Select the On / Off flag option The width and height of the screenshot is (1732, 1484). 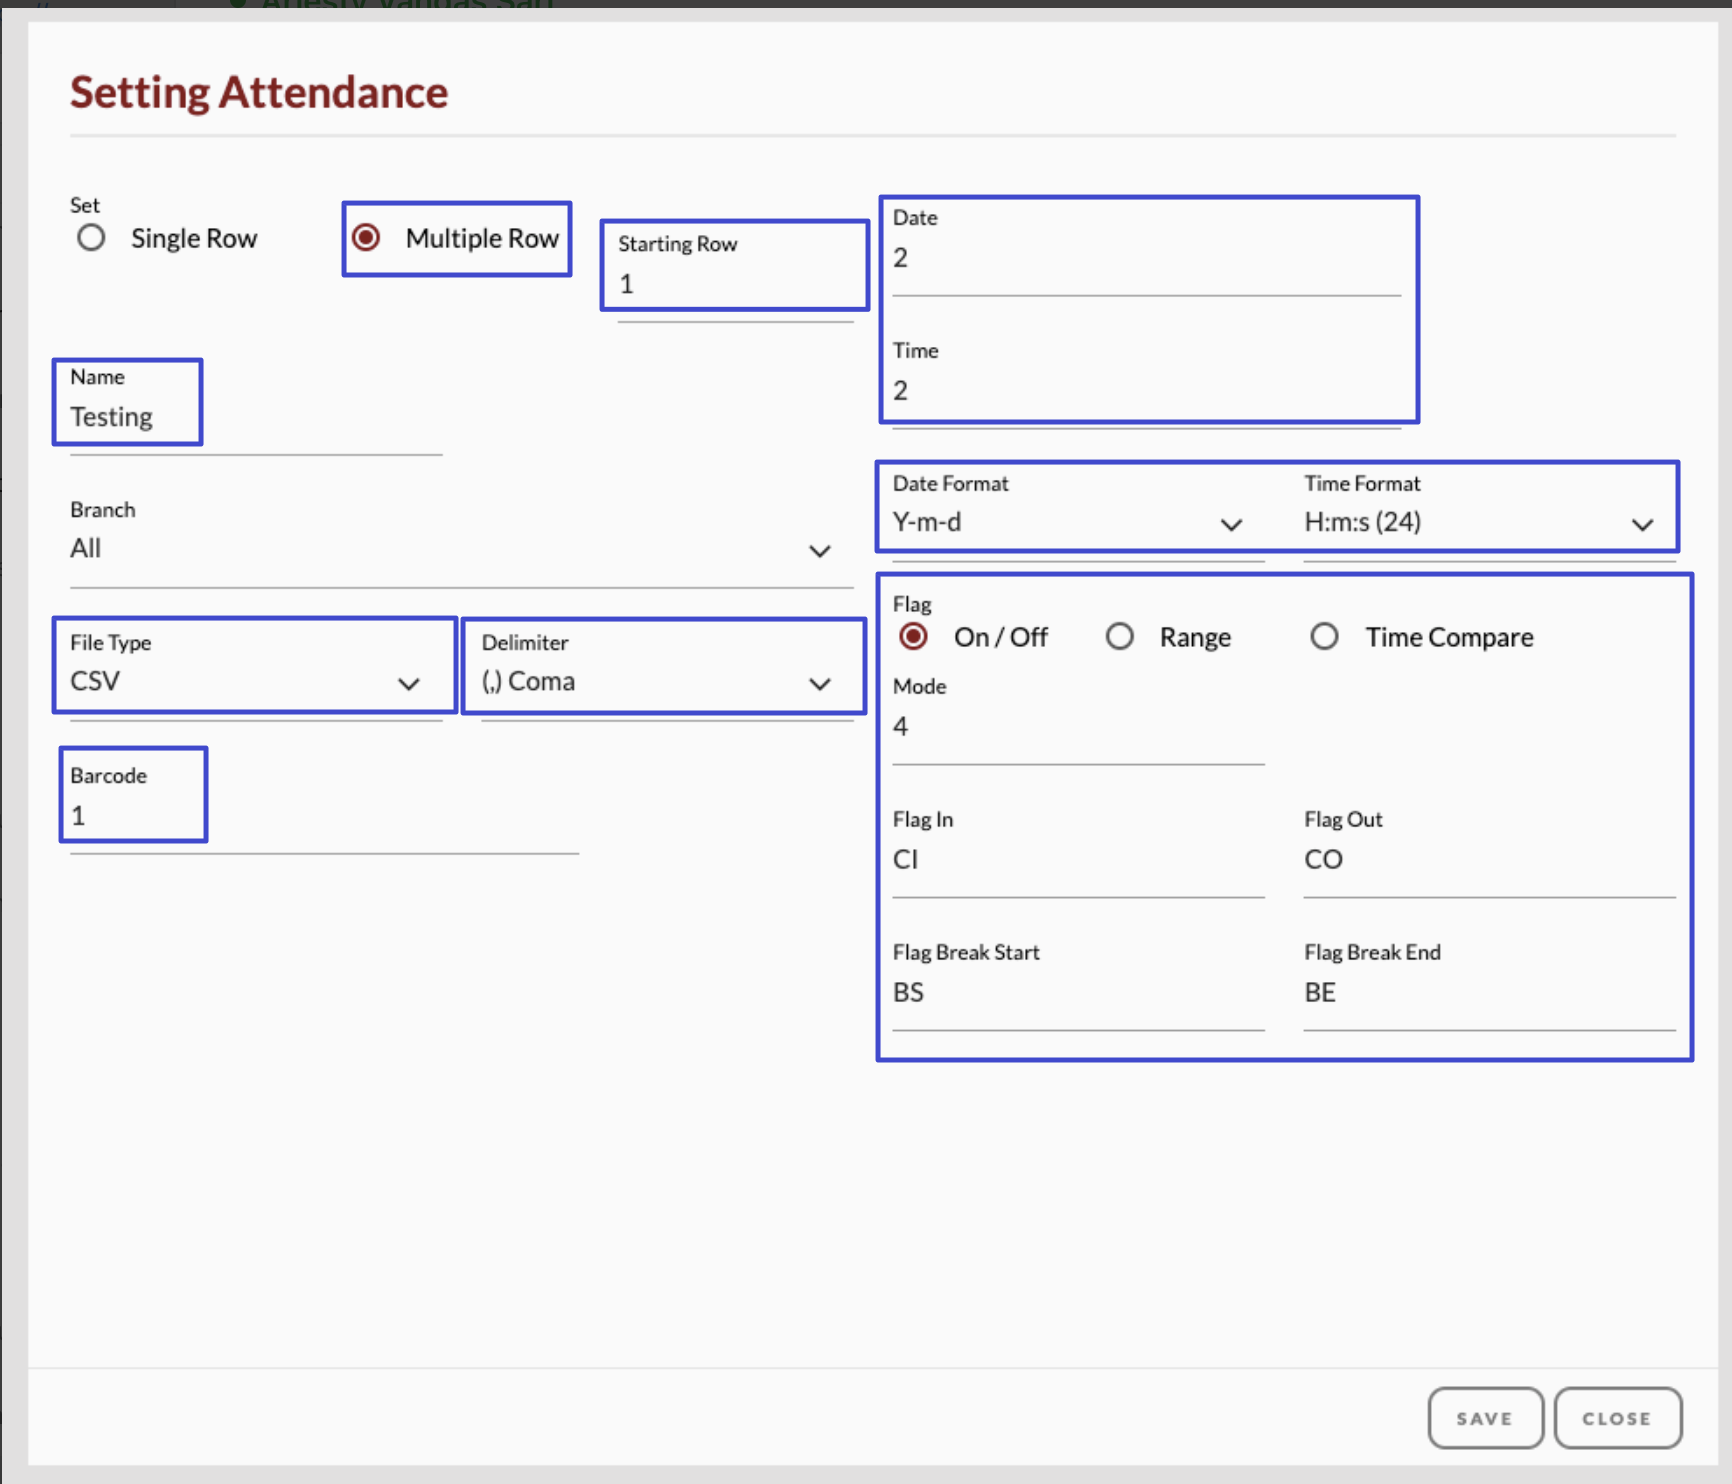(913, 637)
